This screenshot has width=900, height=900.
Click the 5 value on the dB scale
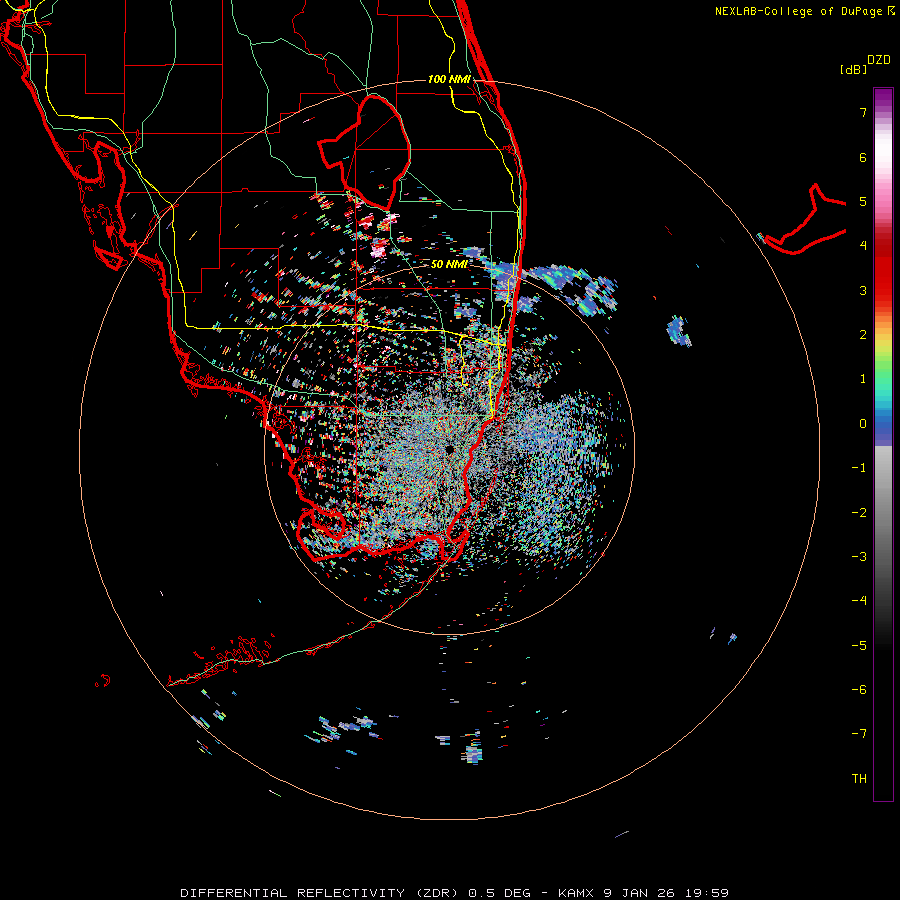point(863,201)
